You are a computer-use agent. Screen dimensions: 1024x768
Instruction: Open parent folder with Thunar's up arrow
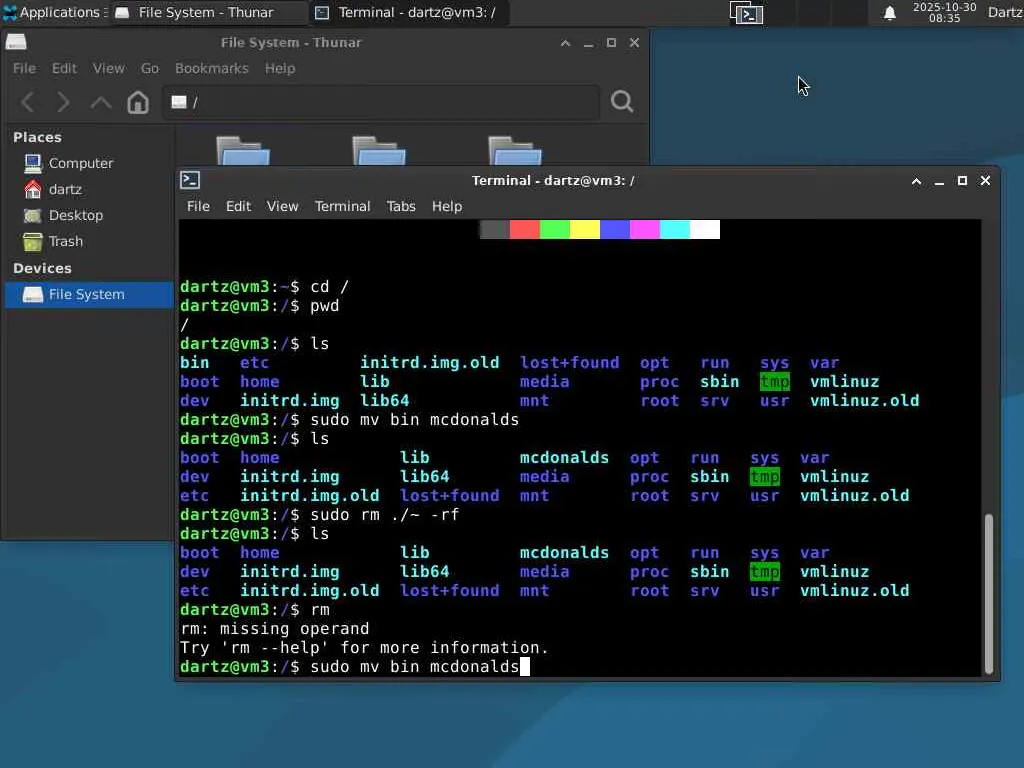click(101, 102)
